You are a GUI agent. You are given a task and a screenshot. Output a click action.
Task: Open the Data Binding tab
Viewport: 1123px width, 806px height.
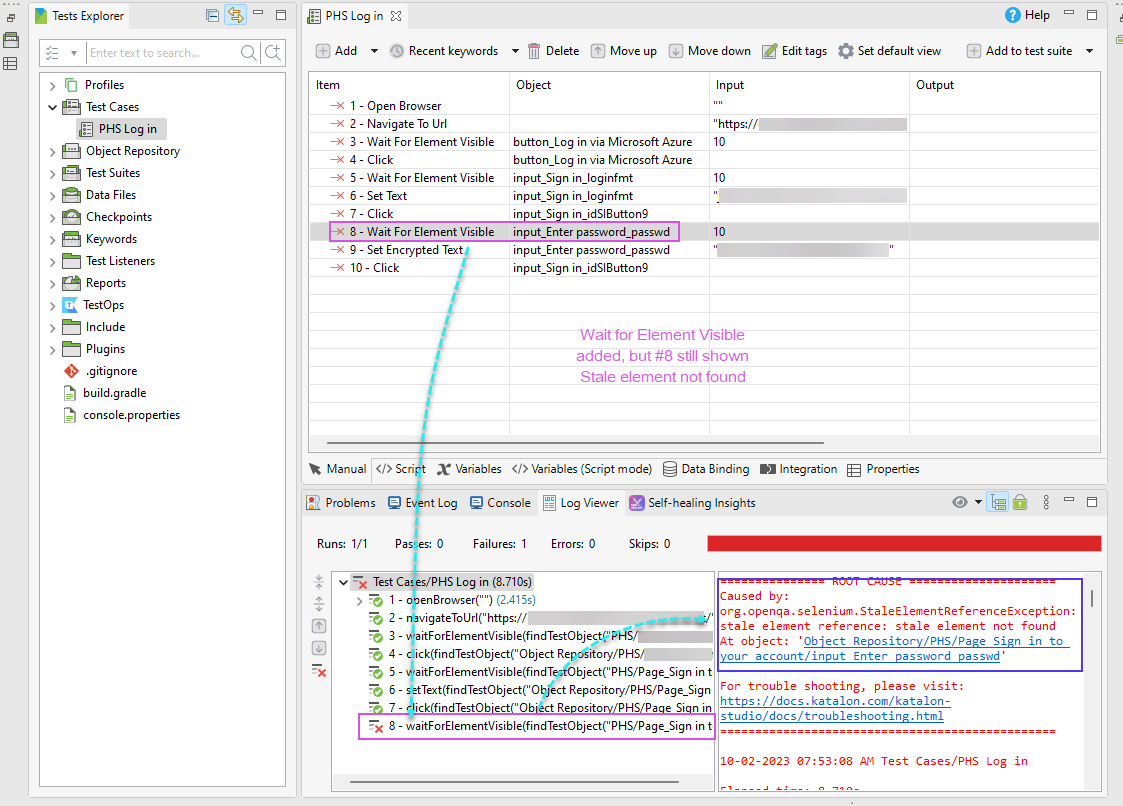[705, 469]
